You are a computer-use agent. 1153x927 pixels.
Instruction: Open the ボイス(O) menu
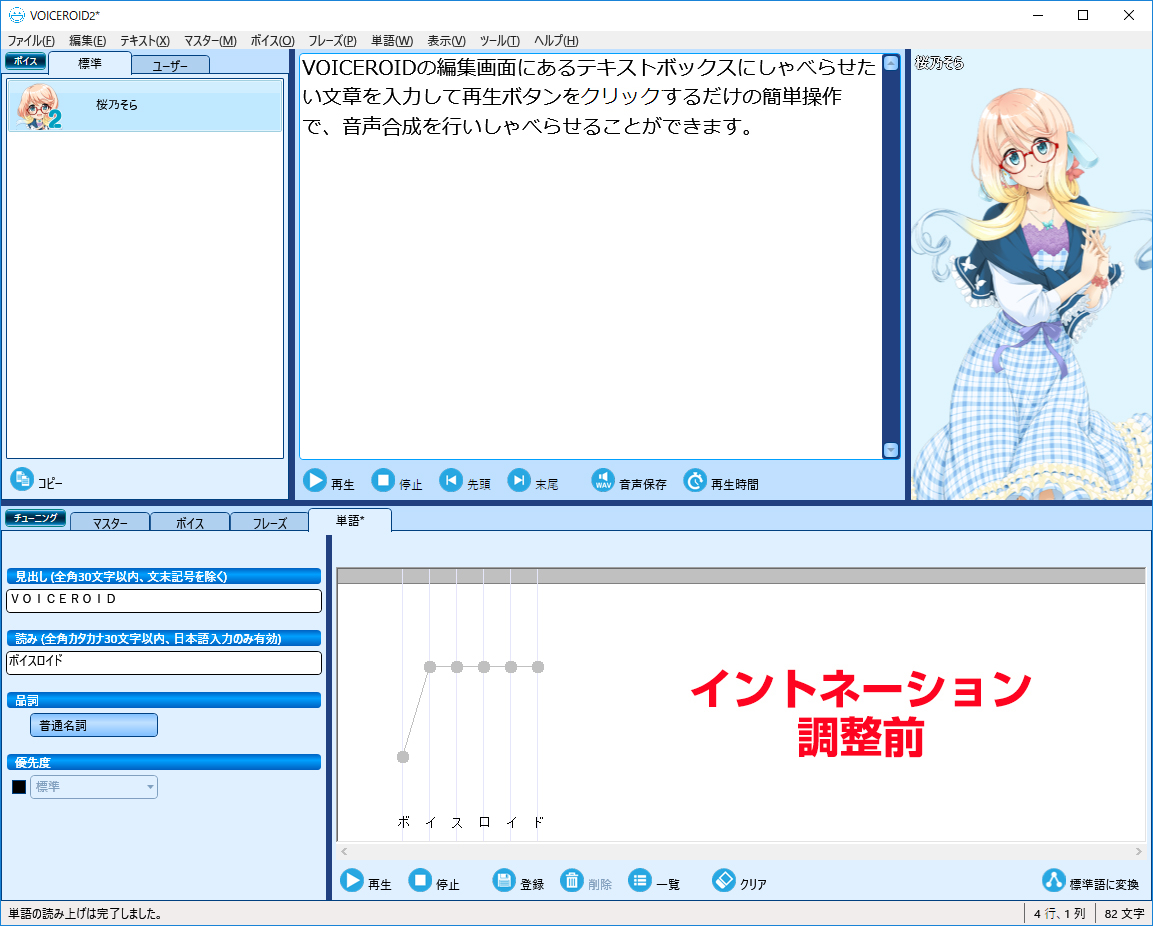click(272, 40)
